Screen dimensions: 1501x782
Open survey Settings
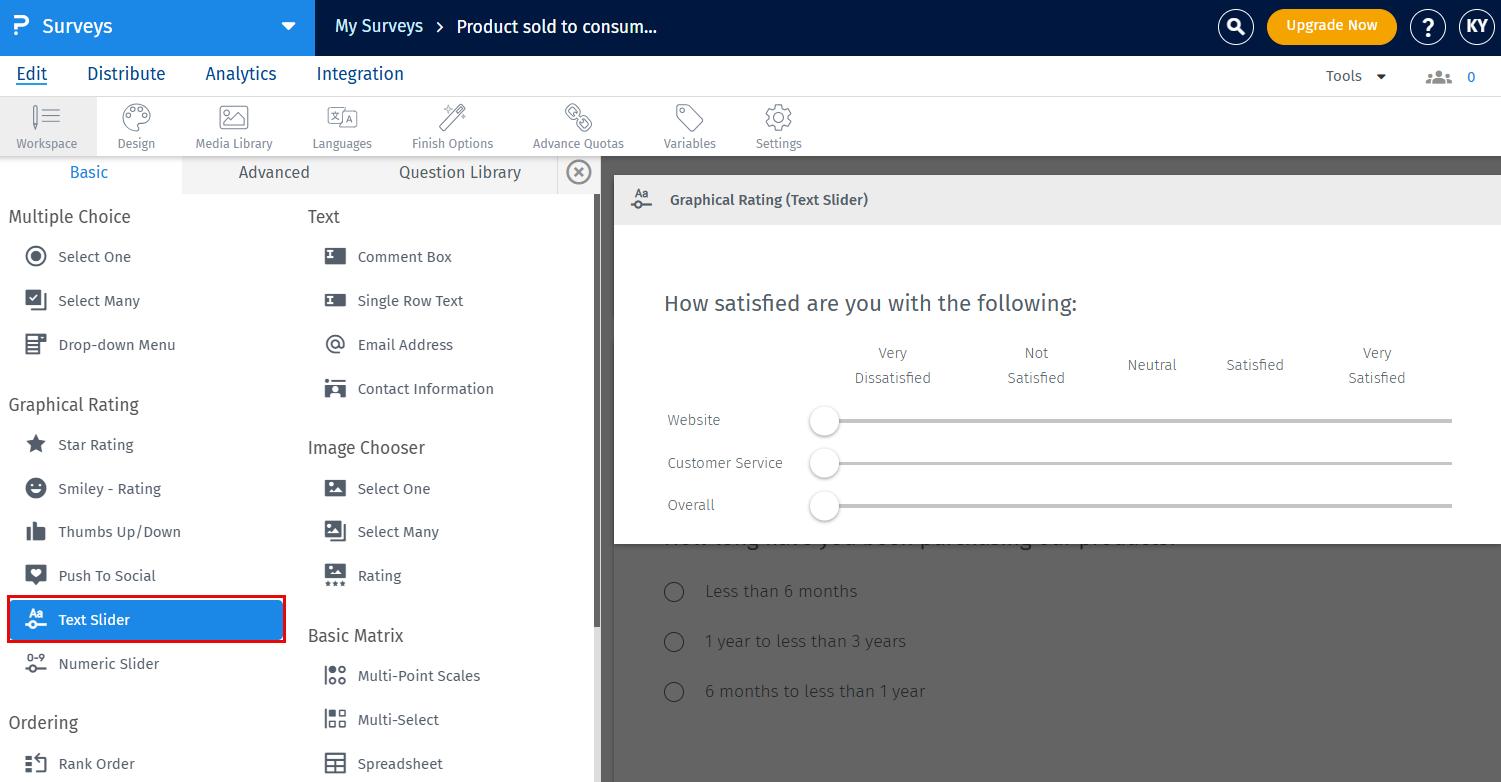click(x=778, y=126)
